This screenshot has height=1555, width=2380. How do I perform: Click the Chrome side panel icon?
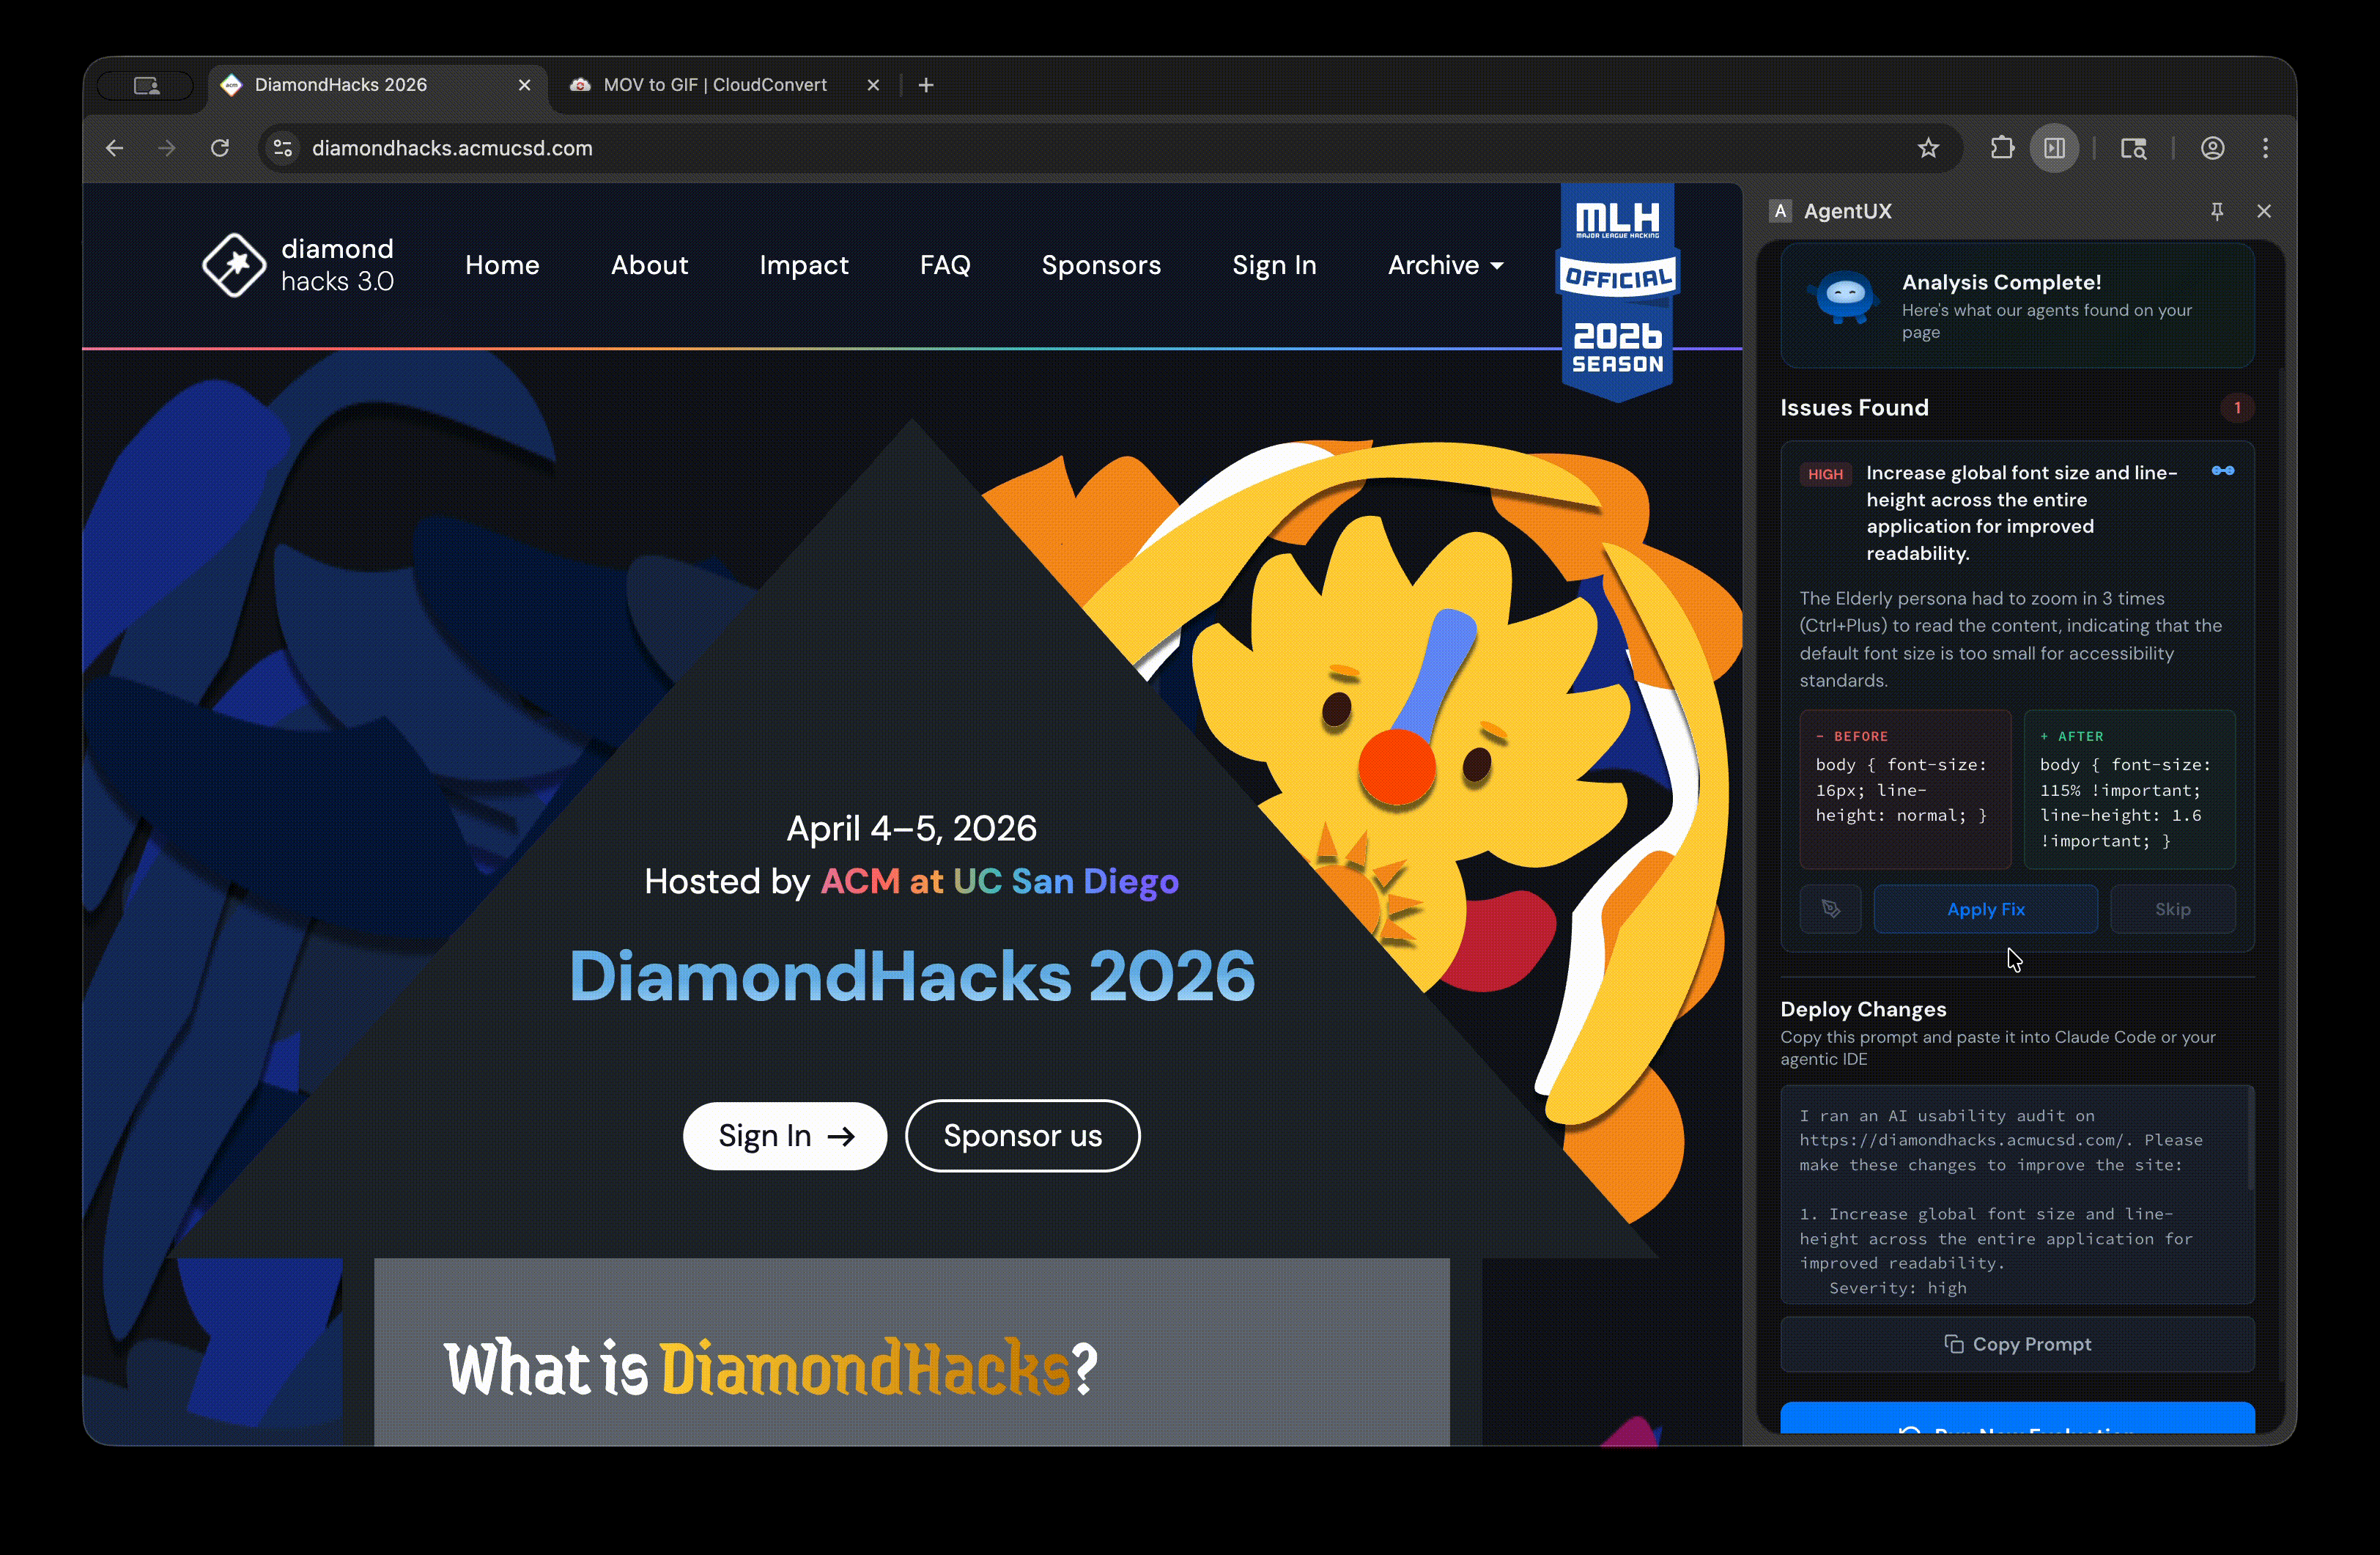(x=2055, y=148)
